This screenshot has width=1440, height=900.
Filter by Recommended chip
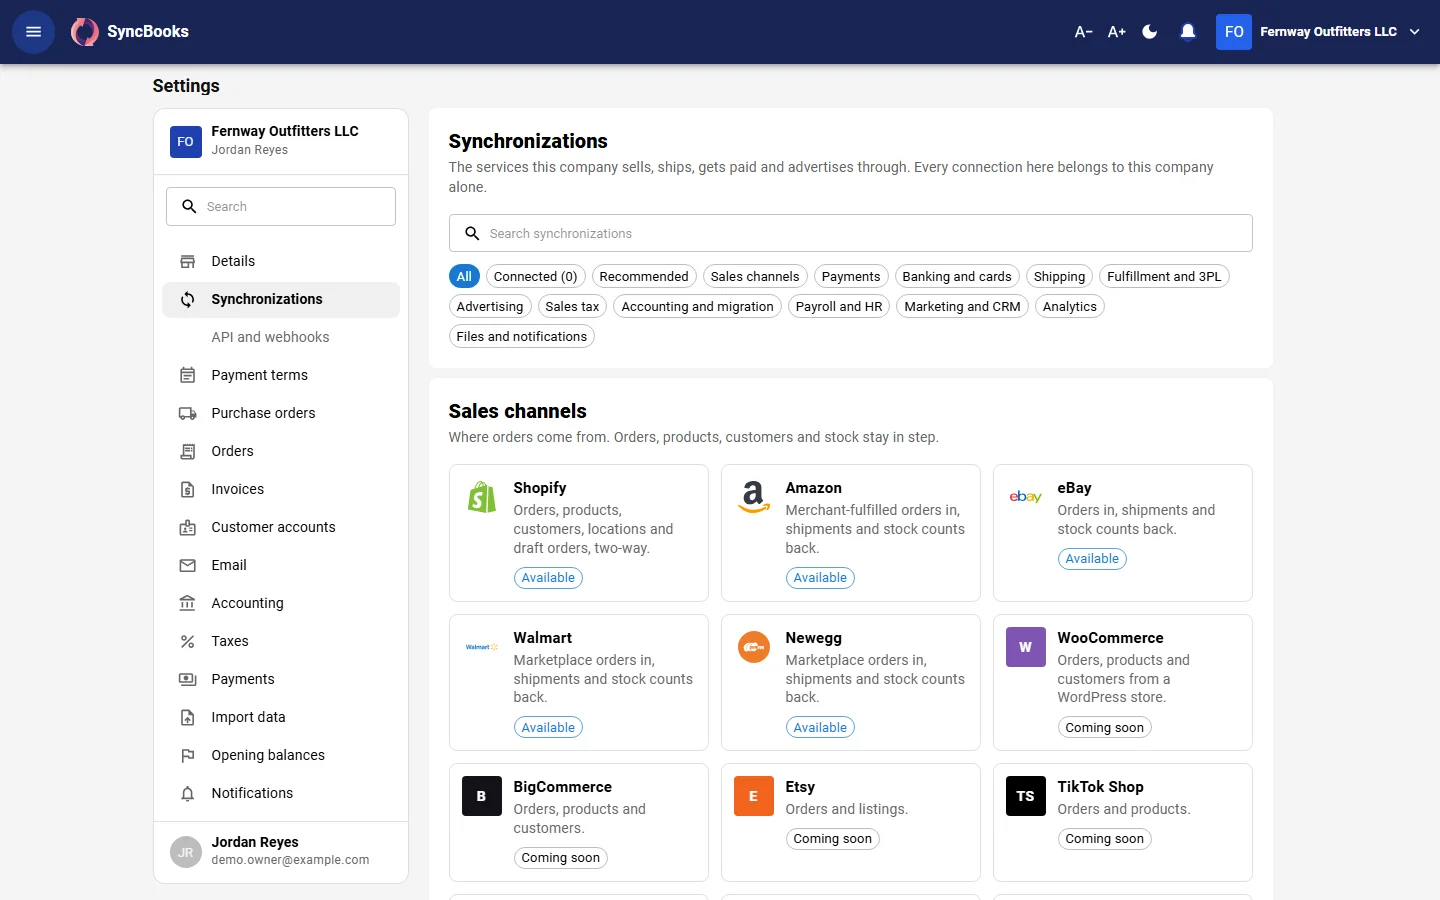point(644,276)
